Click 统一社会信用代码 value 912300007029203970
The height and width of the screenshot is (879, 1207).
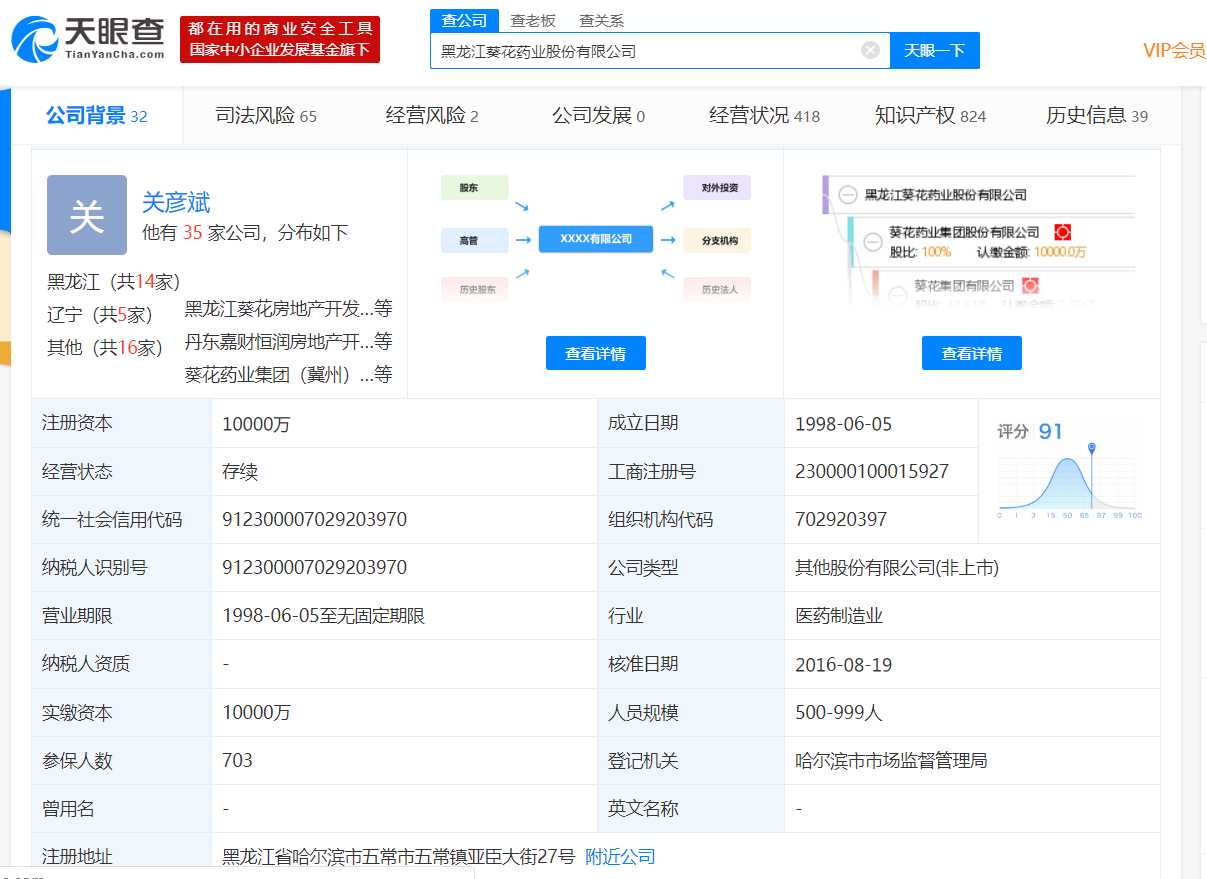point(314,520)
